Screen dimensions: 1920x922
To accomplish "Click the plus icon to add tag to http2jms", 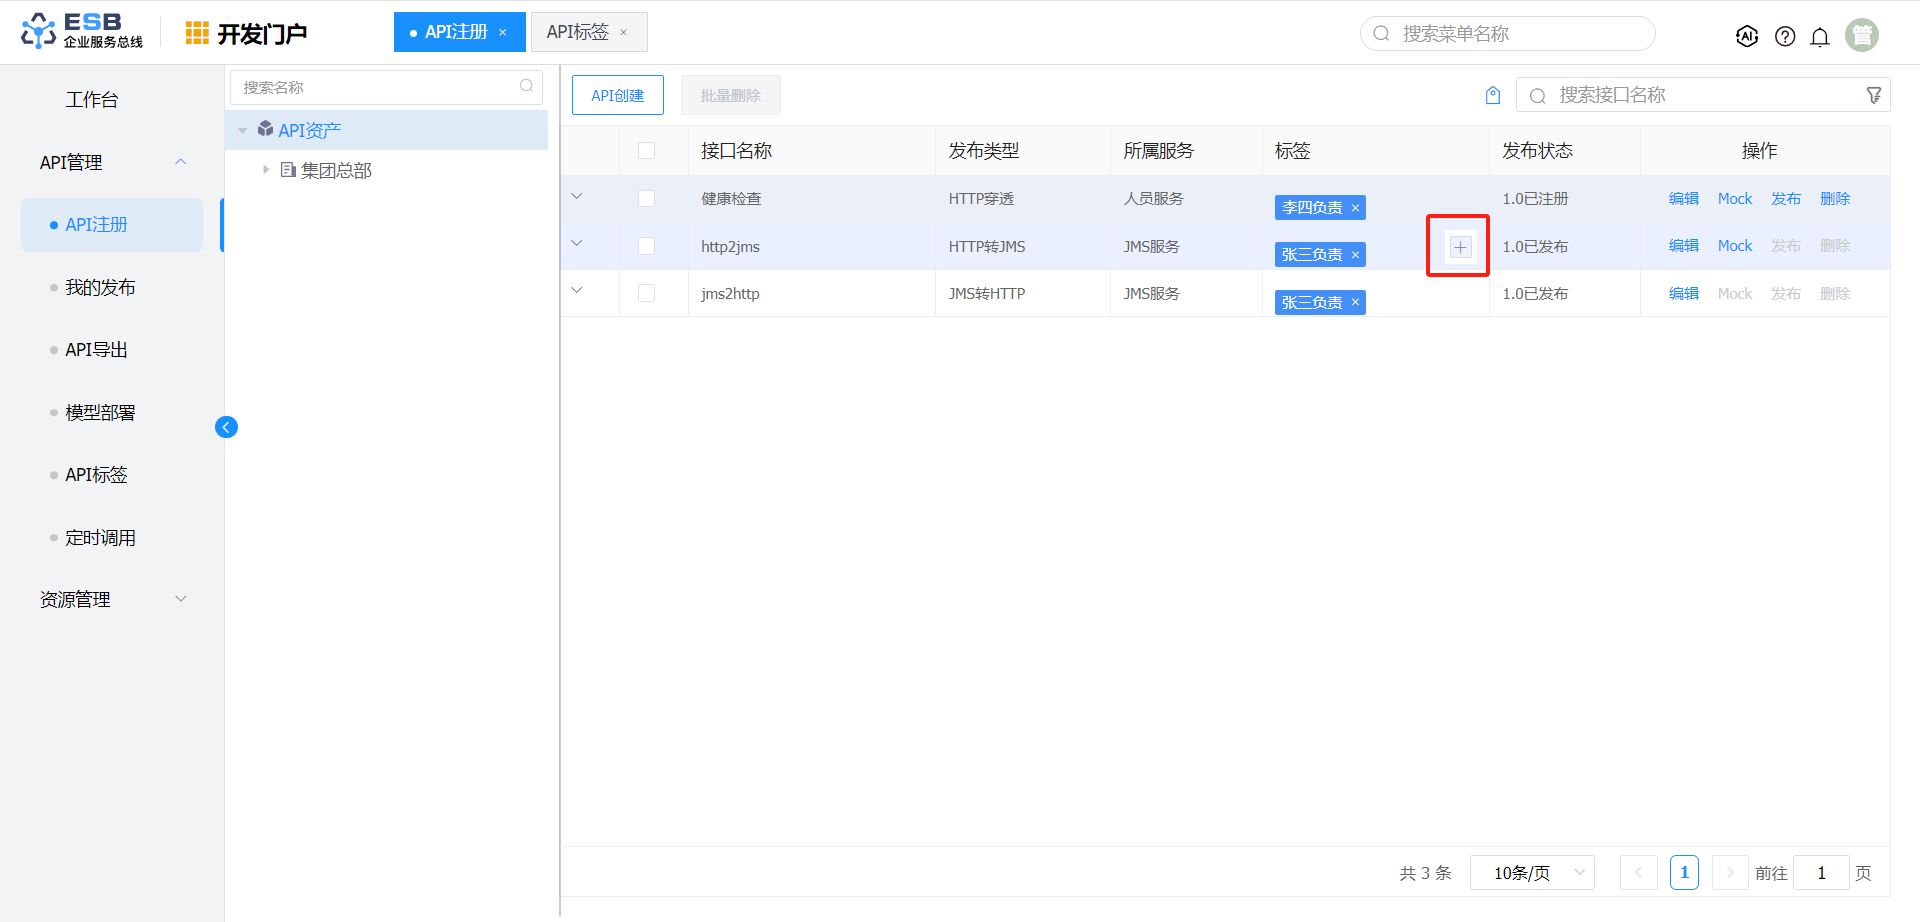I will click(x=1460, y=247).
